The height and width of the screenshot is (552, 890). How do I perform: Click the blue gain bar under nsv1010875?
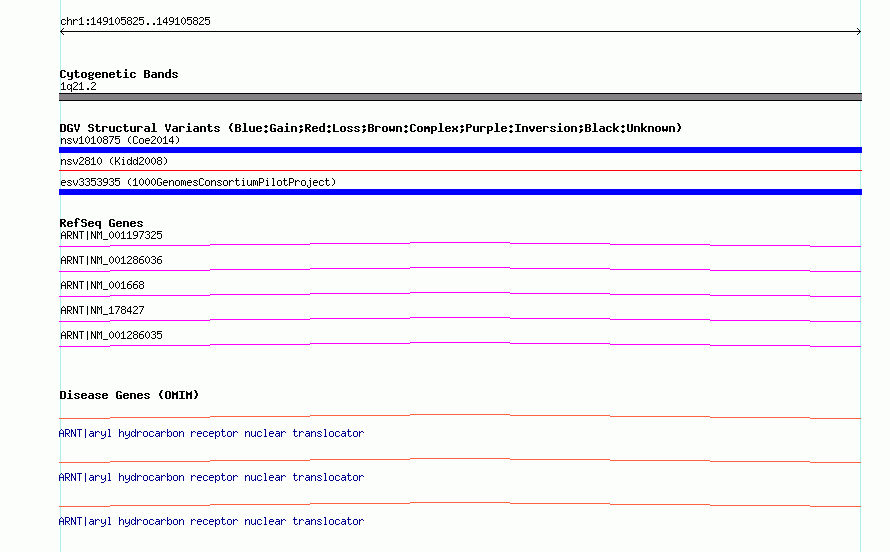click(x=460, y=150)
